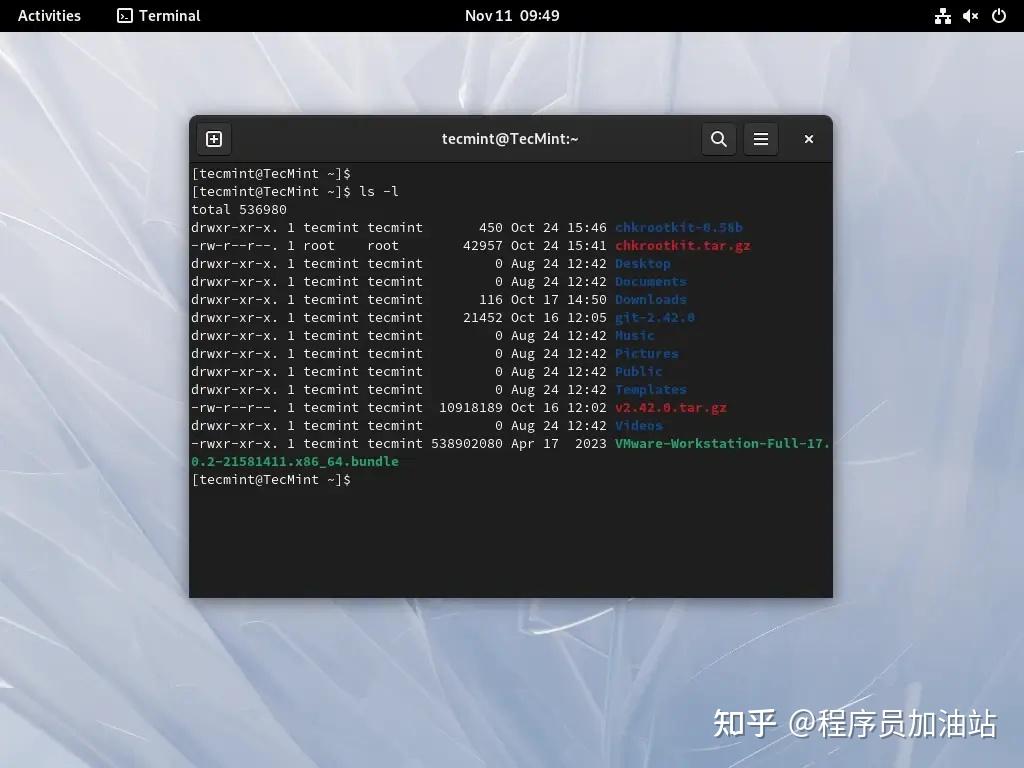The width and height of the screenshot is (1024, 768).
Task: Click the VMware-Workstation bundle file name
Action: pyautogui.click(x=722, y=443)
